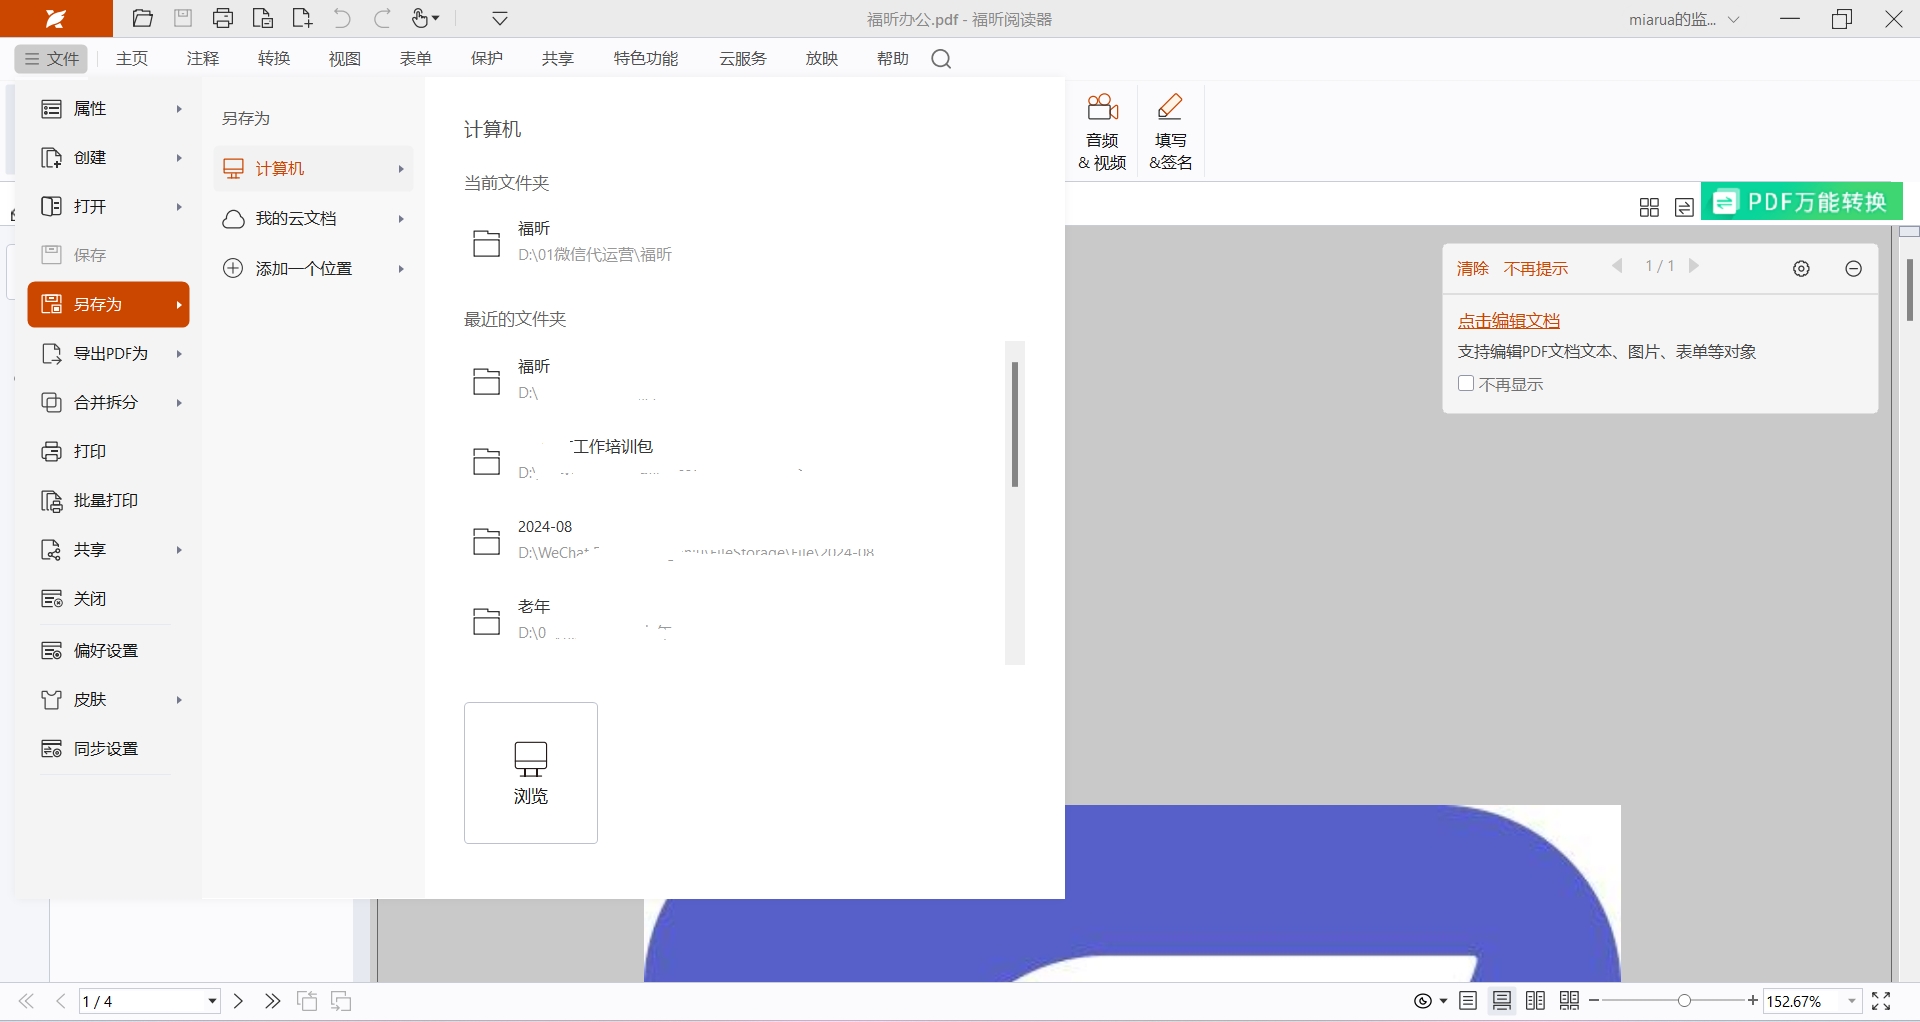Select 批量打印 in file menu
The image size is (1920, 1022).
tap(109, 500)
